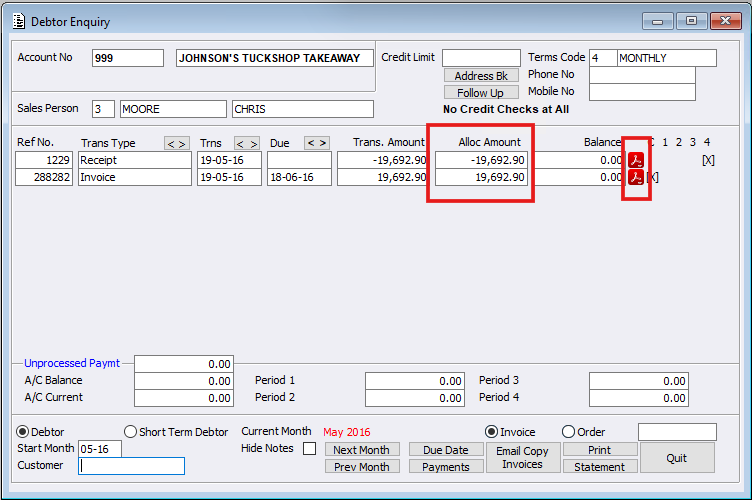Click Trans. Amount -19,692.90 cell
This screenshot has height=500, width=752.
click(383, 160)
